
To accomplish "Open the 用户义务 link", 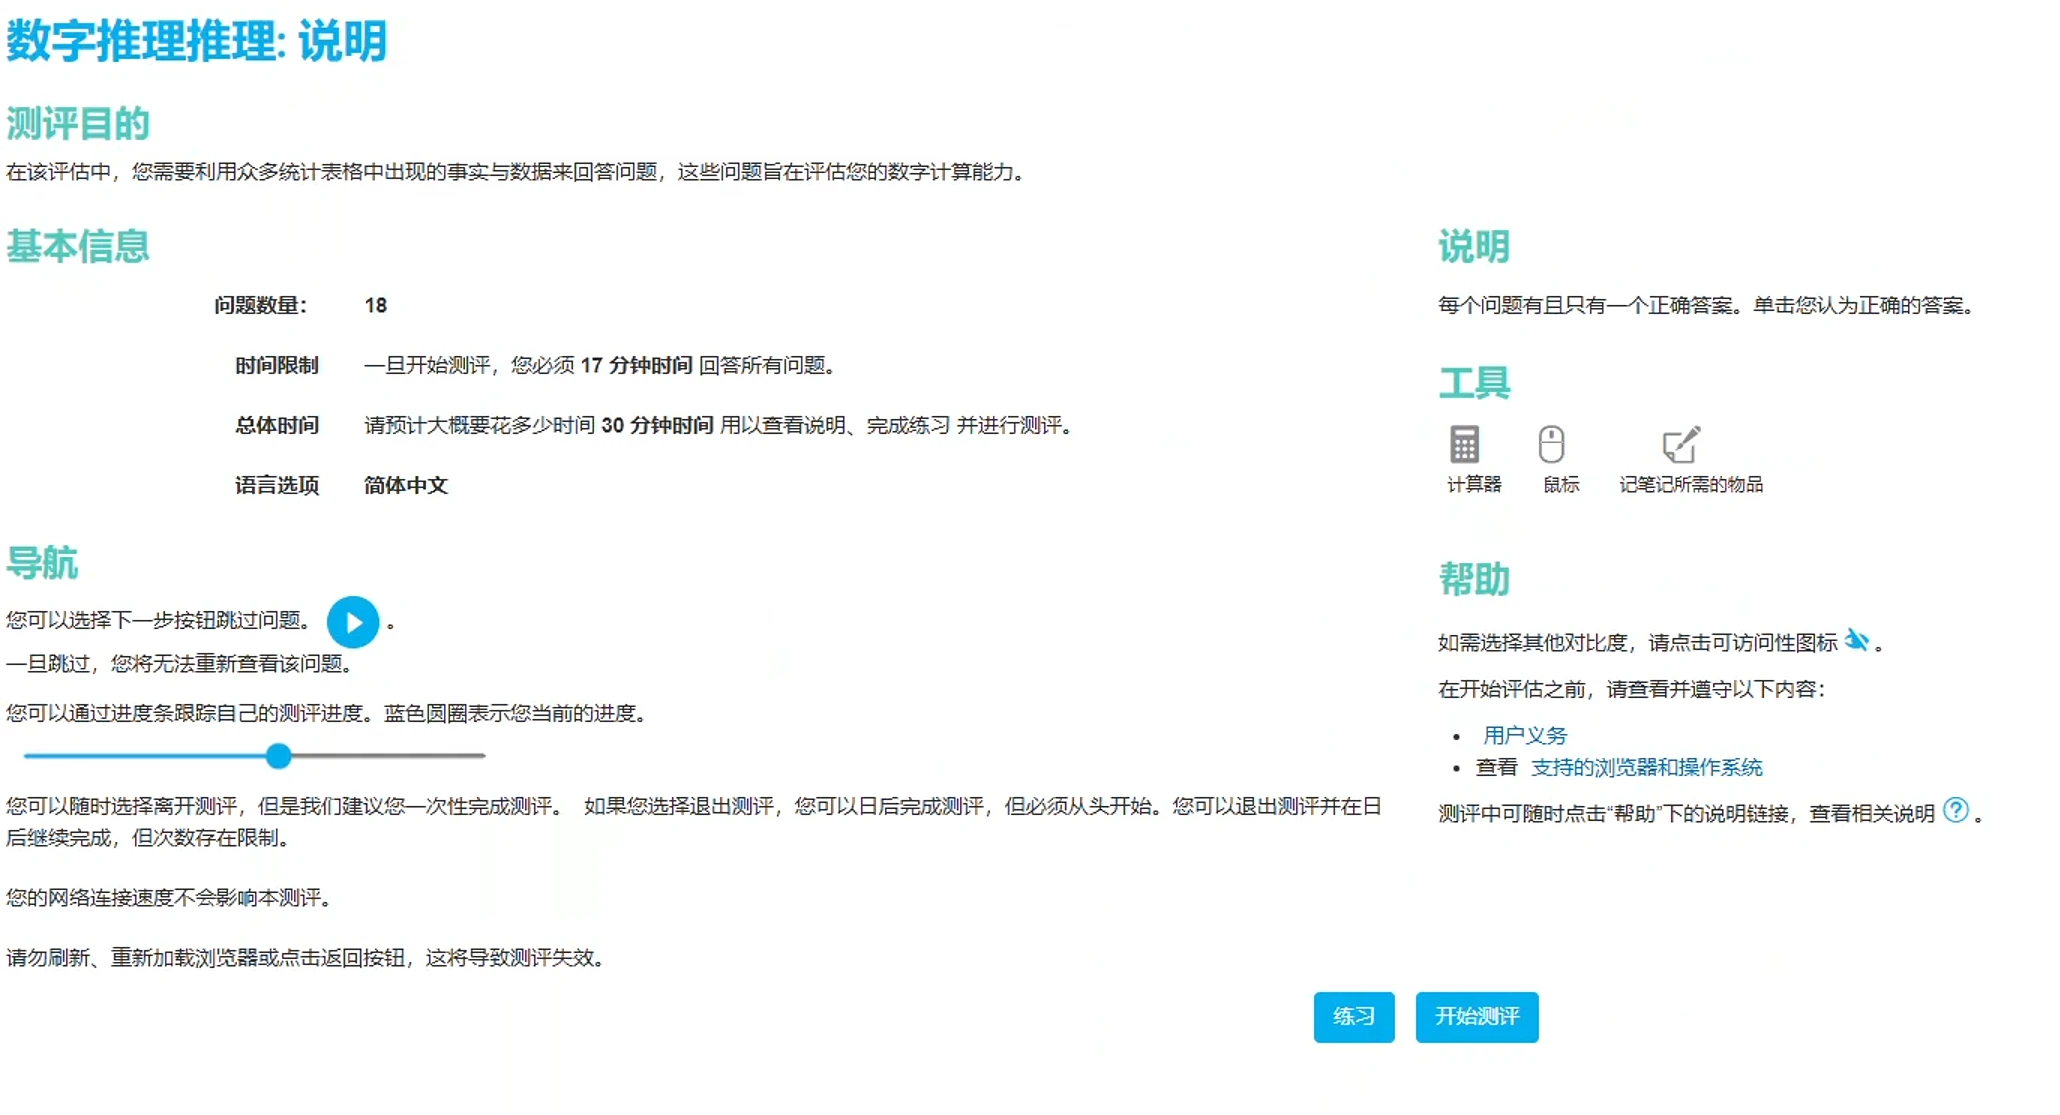I will 1524,736.
